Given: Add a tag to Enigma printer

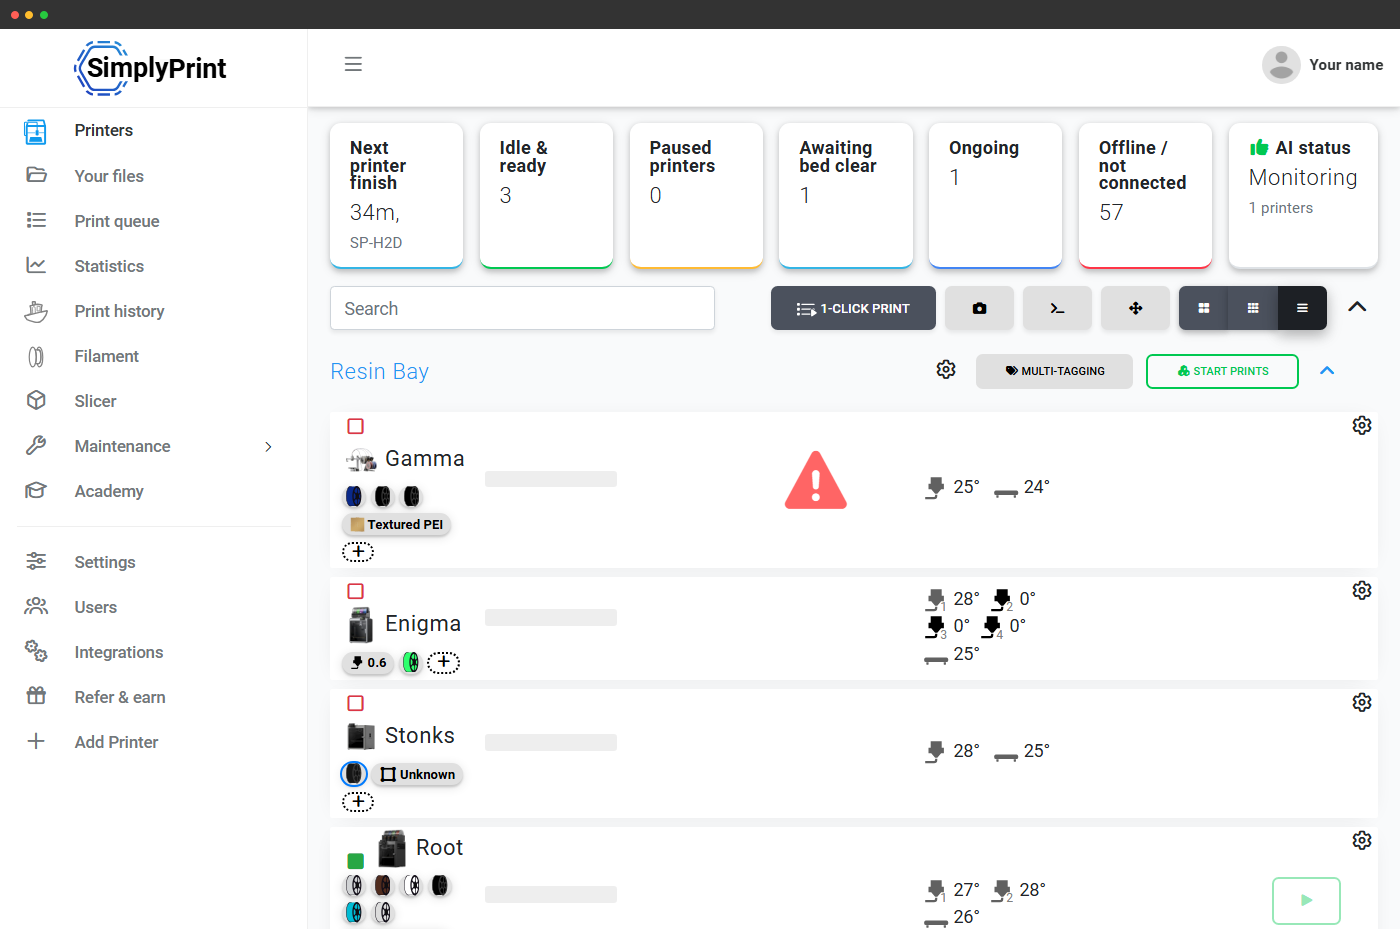Looking at the screenshot, I should (444, 662).
